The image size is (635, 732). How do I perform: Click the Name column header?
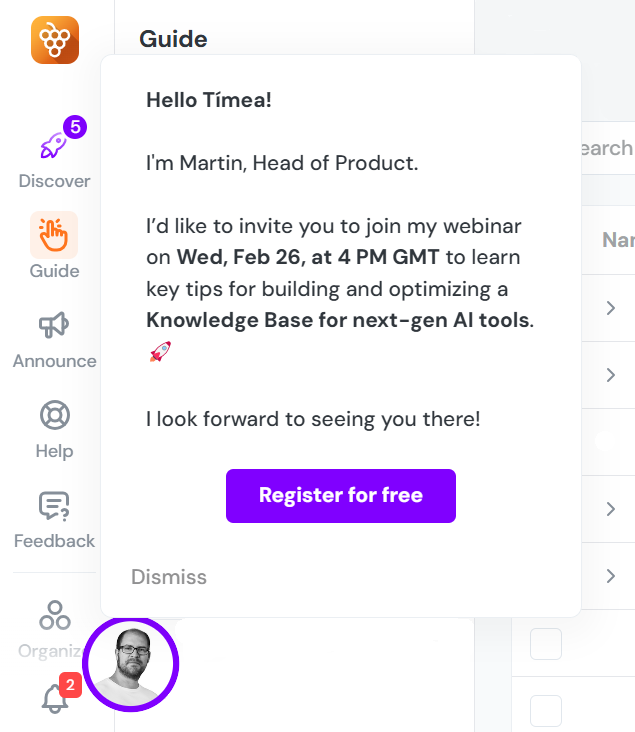pyautogui.click(x=617, y=241)
